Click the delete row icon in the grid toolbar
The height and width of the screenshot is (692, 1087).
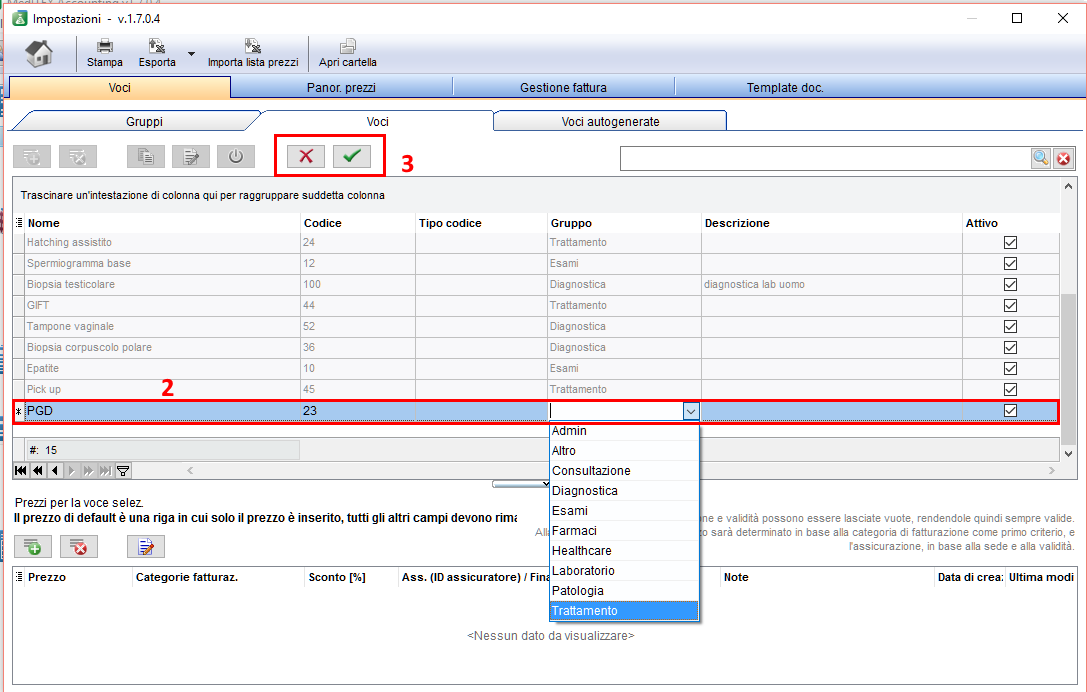78,157
